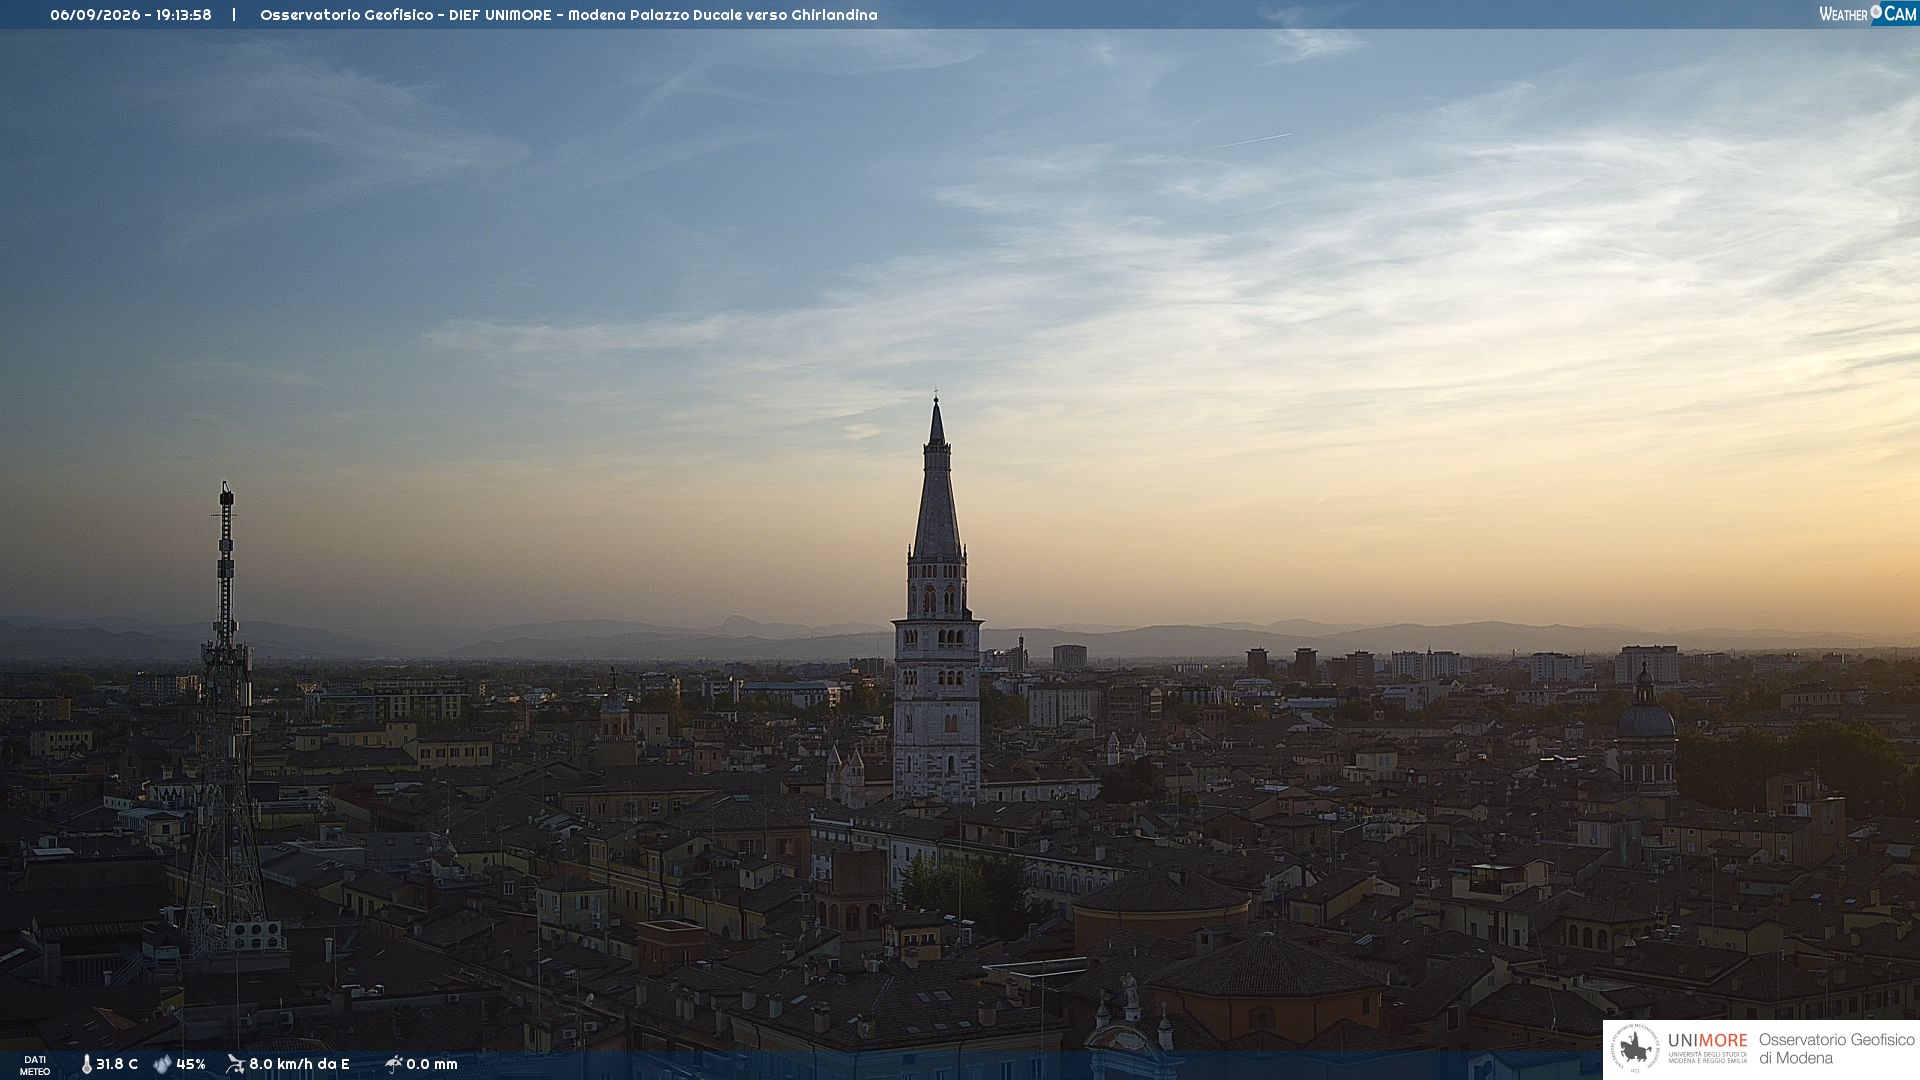This screenshot has width=1920, height=1080.
Task: Click the thermometer temperature icon
Action: click(x=87, y=1064)
